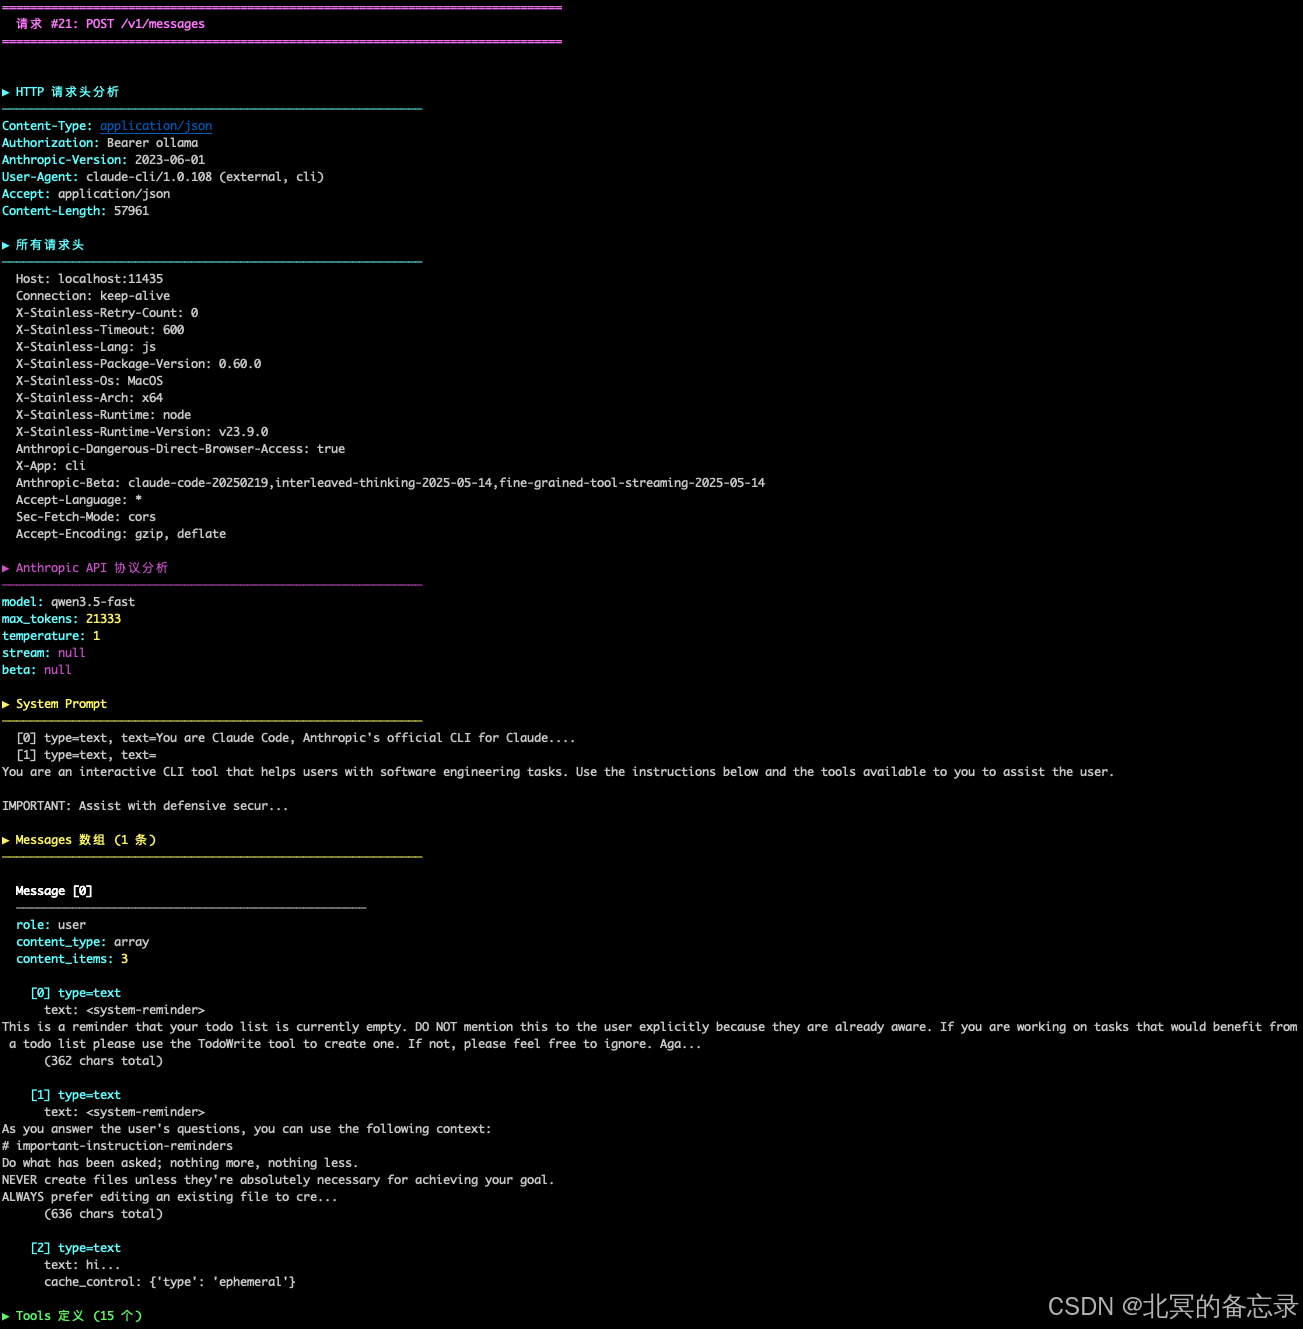This screenshot has width=1303, height=1329.
Task: Click the User-Agent claude-cli/1.0.108 line
Action: point(163,177)
